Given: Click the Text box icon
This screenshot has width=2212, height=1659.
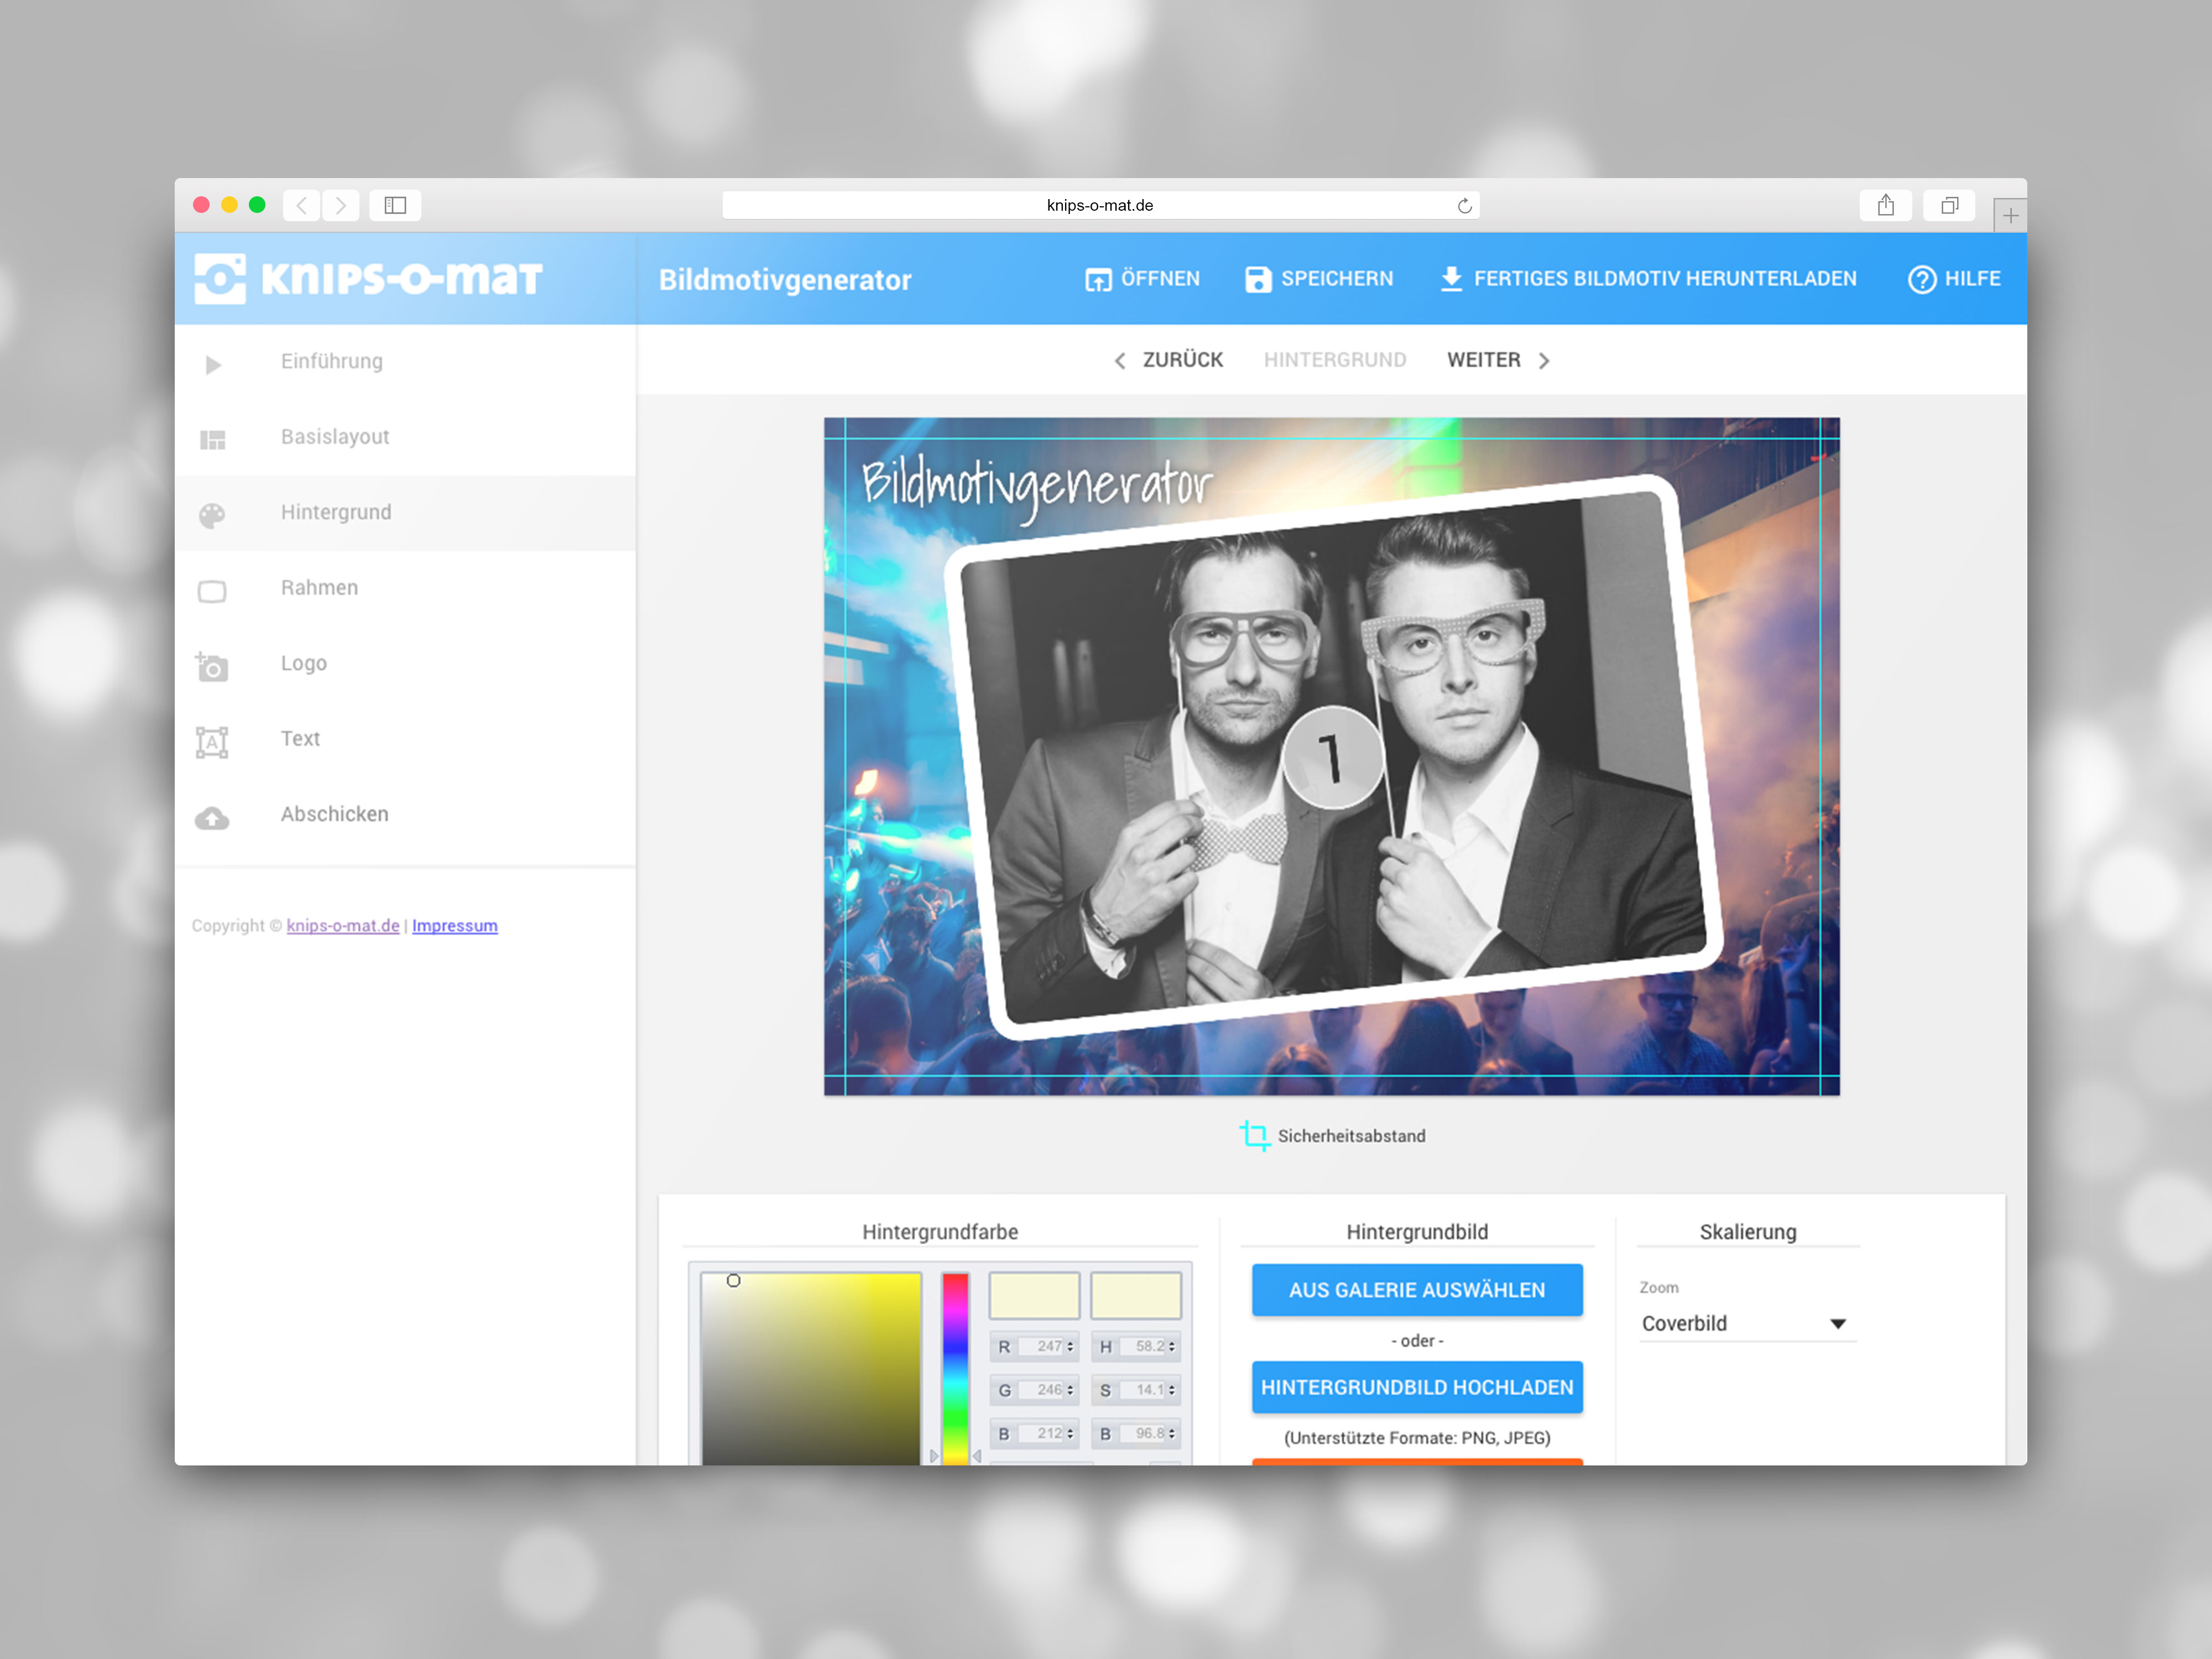Looking at the screenshot, I should 212,742.
